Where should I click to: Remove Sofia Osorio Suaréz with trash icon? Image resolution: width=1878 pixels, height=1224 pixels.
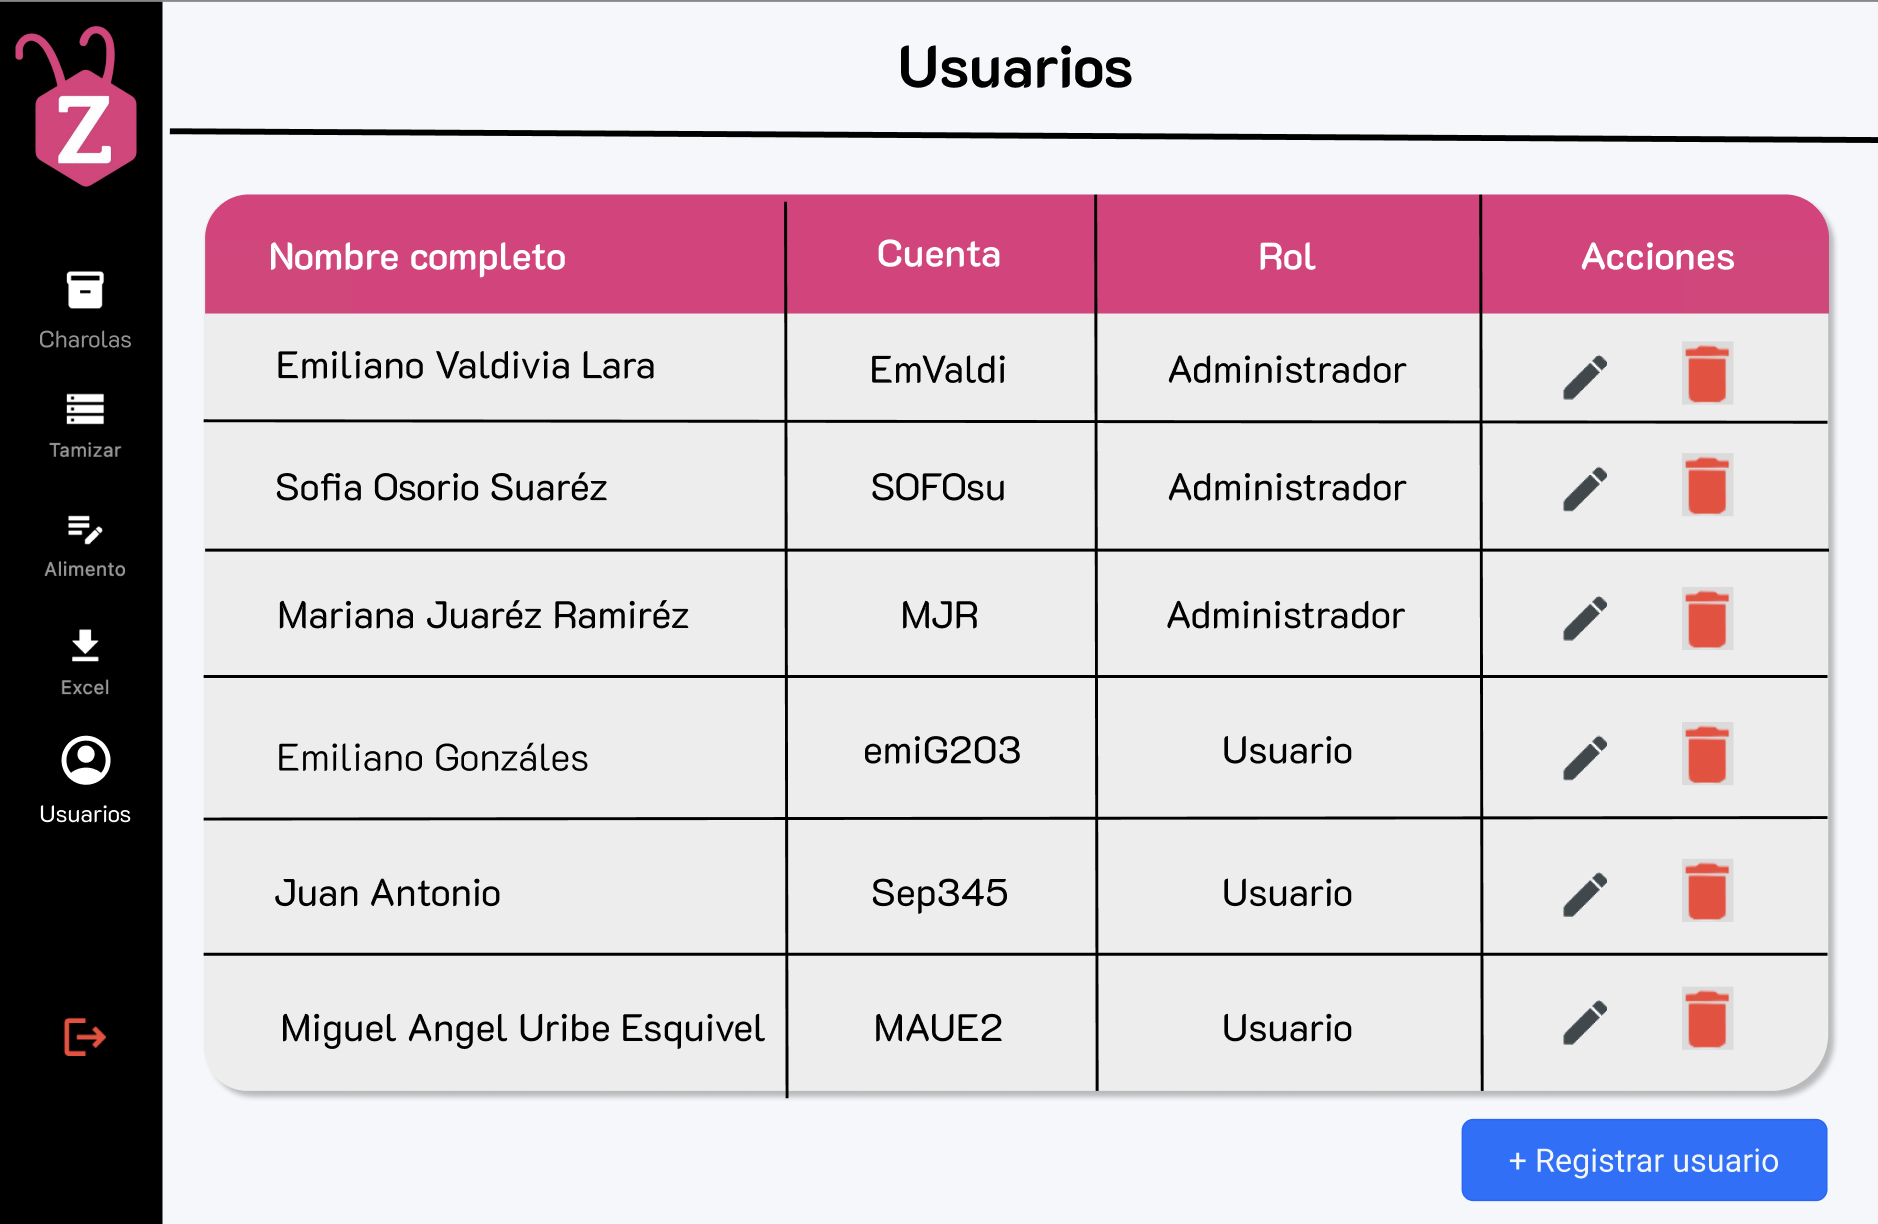[x=1707, y=485]
